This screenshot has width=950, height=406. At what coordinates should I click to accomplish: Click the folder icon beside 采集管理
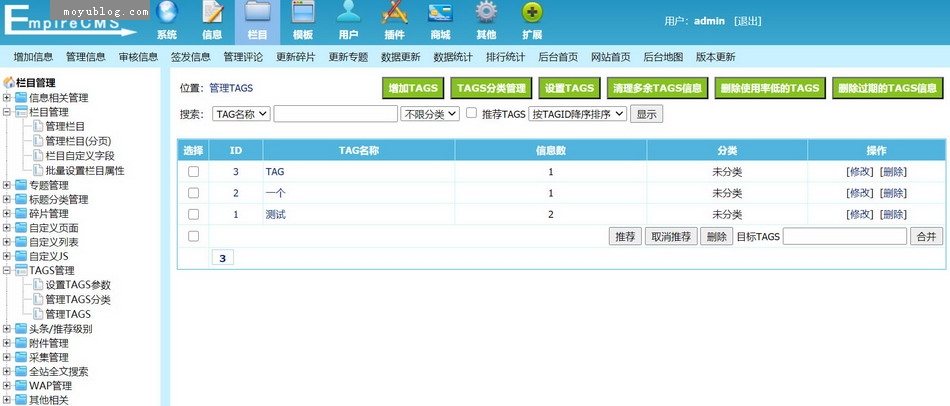click(x=21, y=358)
